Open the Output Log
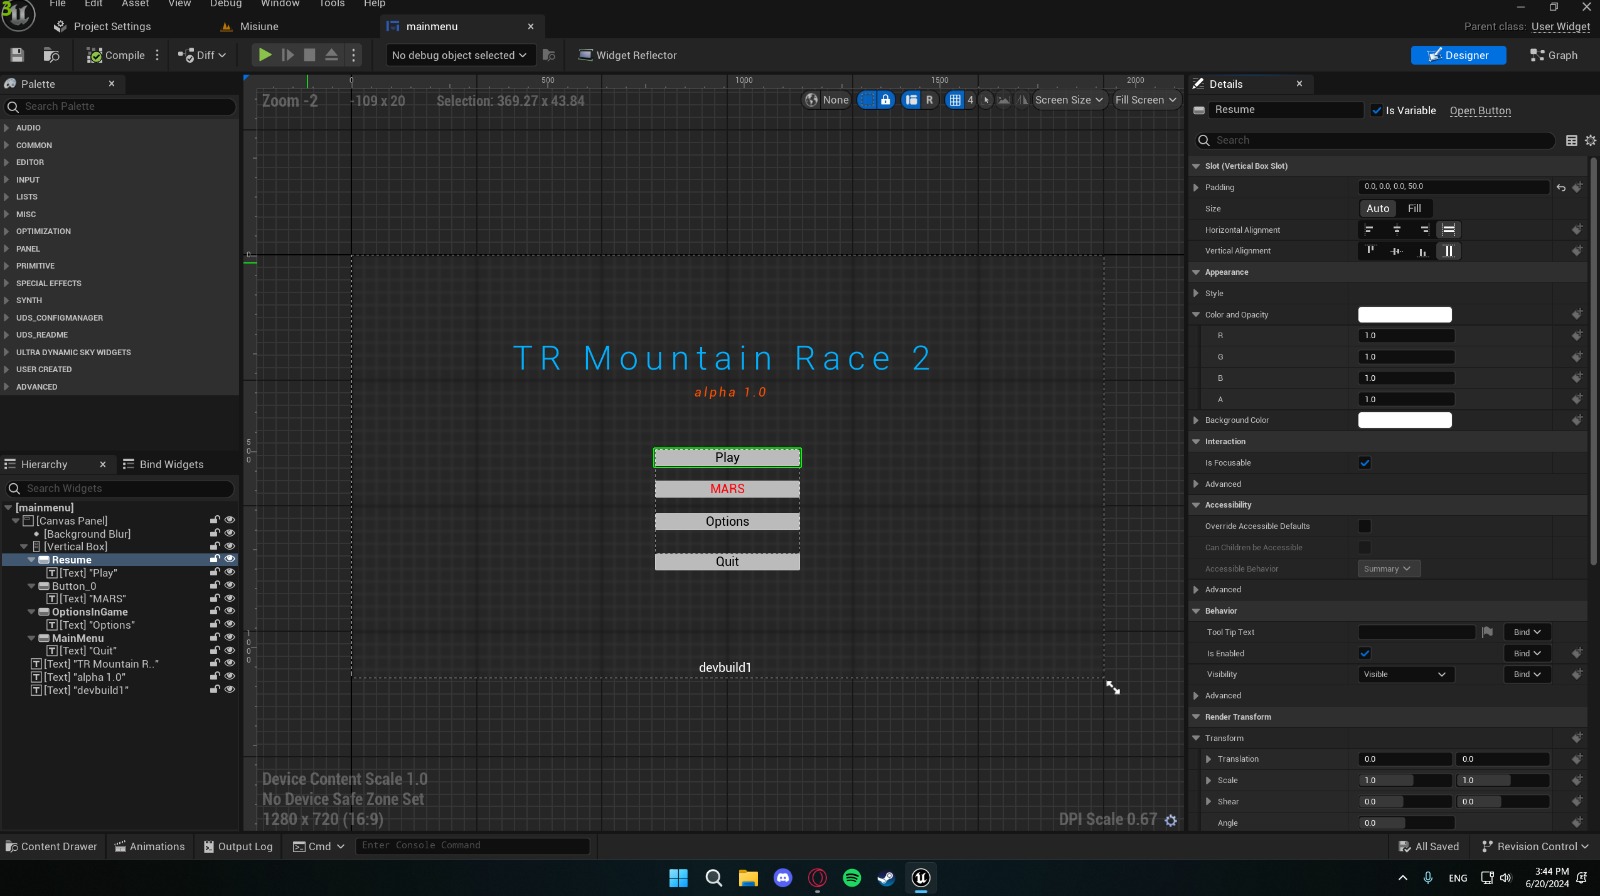This screenshot has height=896, width=1600. coord(238,846)
